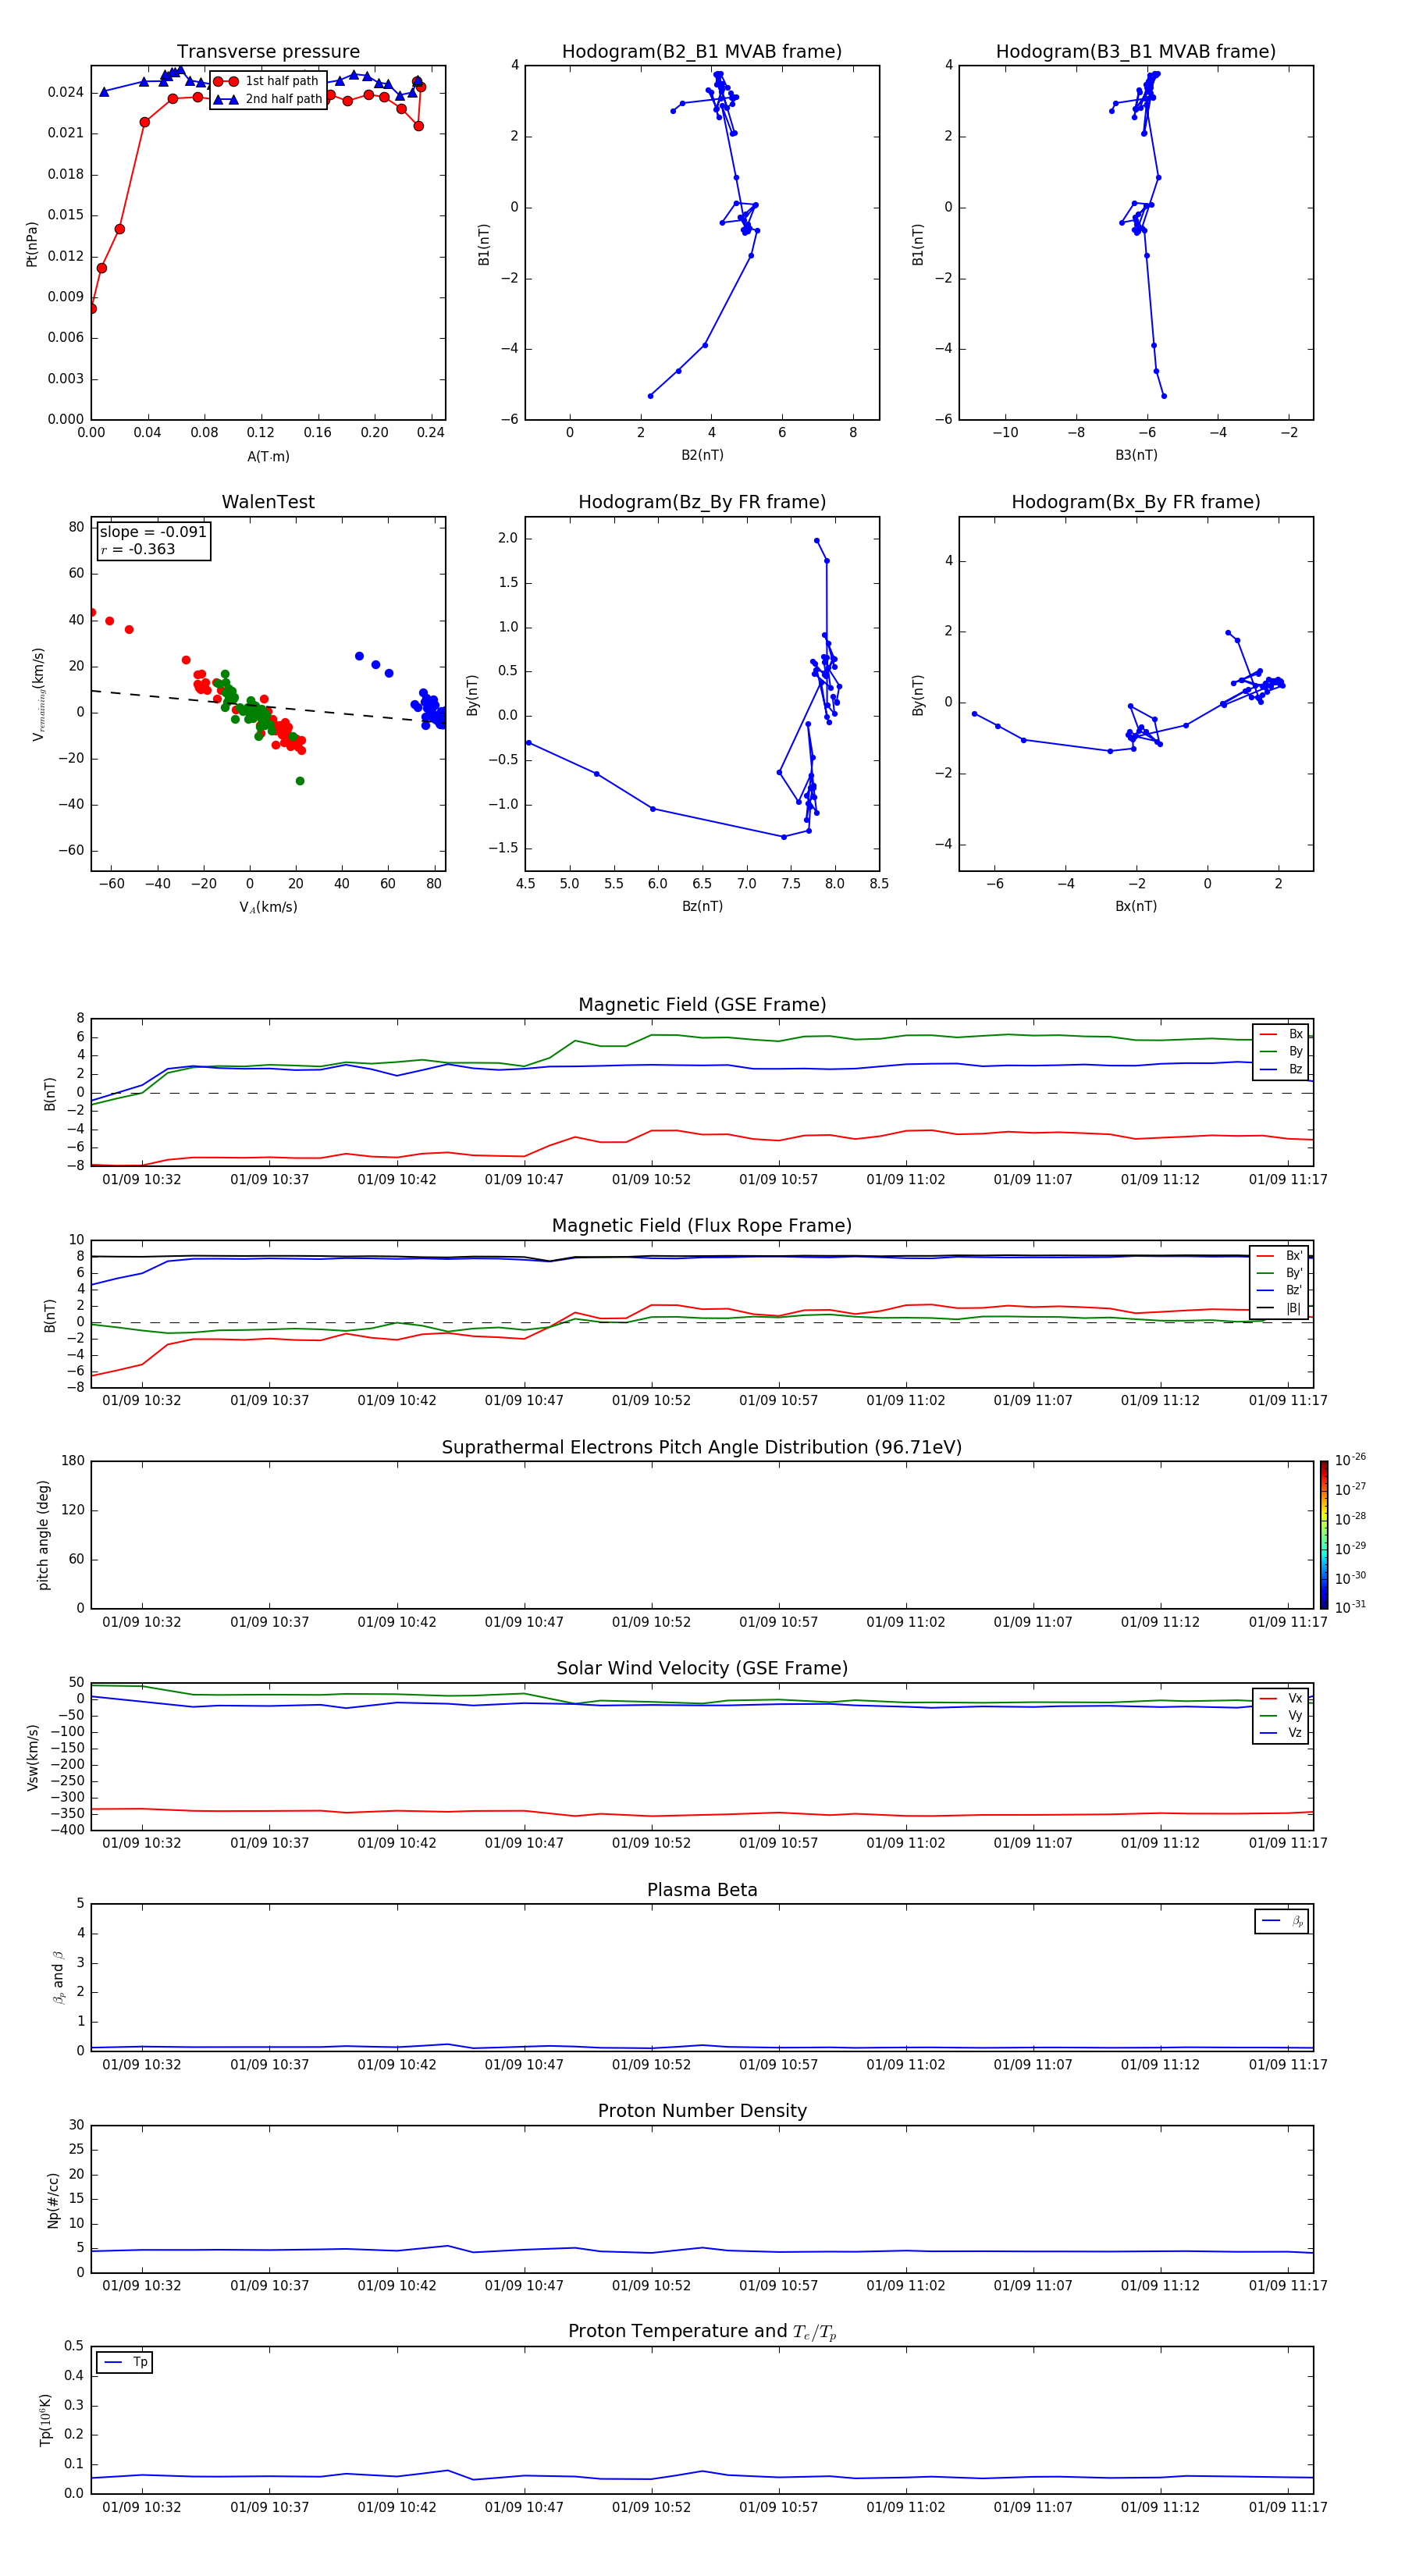
Task: Click the "B3(nT)" x-axis label
Action: [x=1136, y=455]
